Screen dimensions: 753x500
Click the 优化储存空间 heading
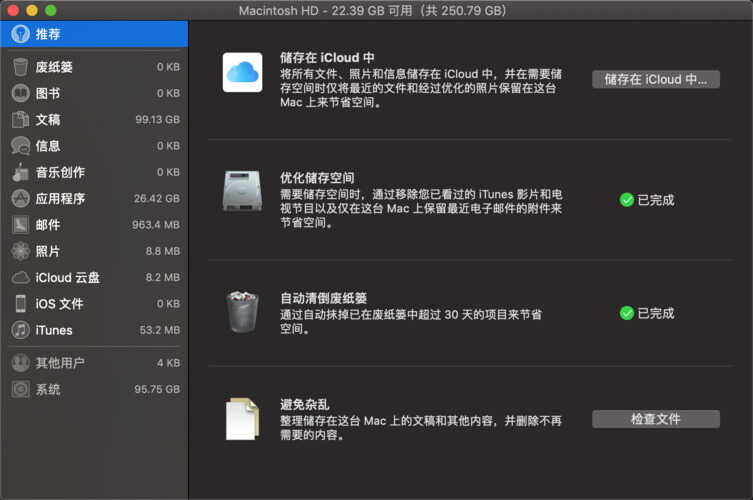pos(317,178)
